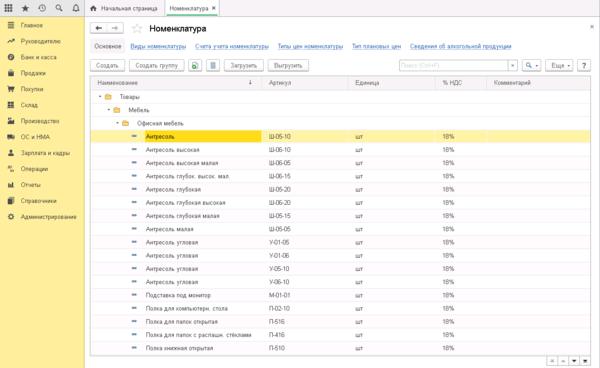Click the copy item icon button

tap(195, 65)
